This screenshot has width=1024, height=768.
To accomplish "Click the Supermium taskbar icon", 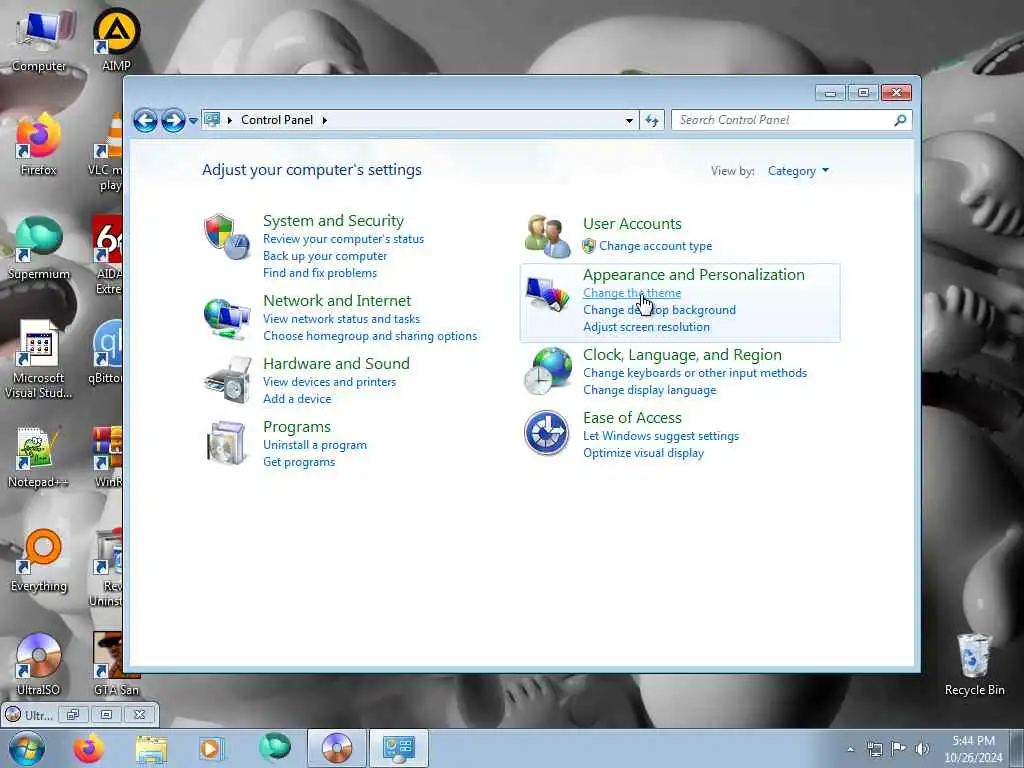I will click(x=275, y=747).
